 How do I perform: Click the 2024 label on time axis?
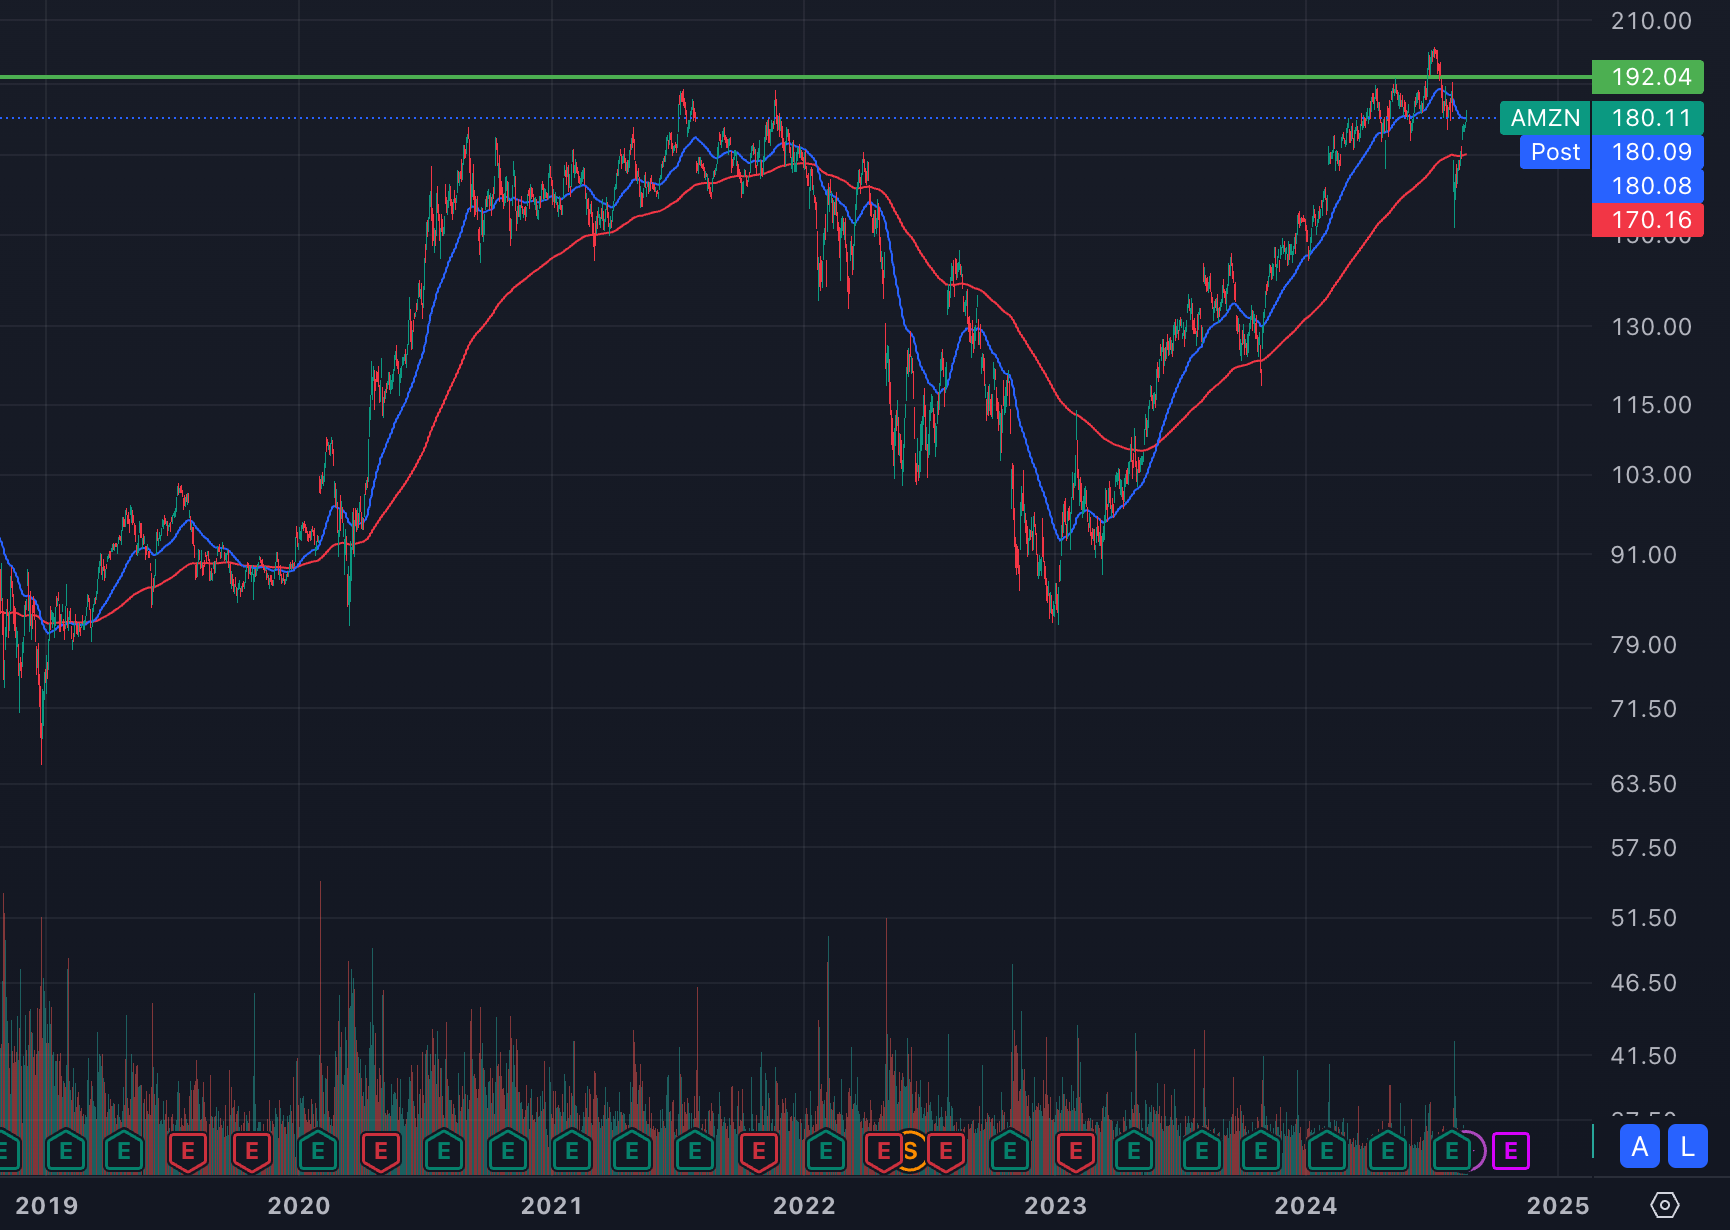pos(1306,1205)
